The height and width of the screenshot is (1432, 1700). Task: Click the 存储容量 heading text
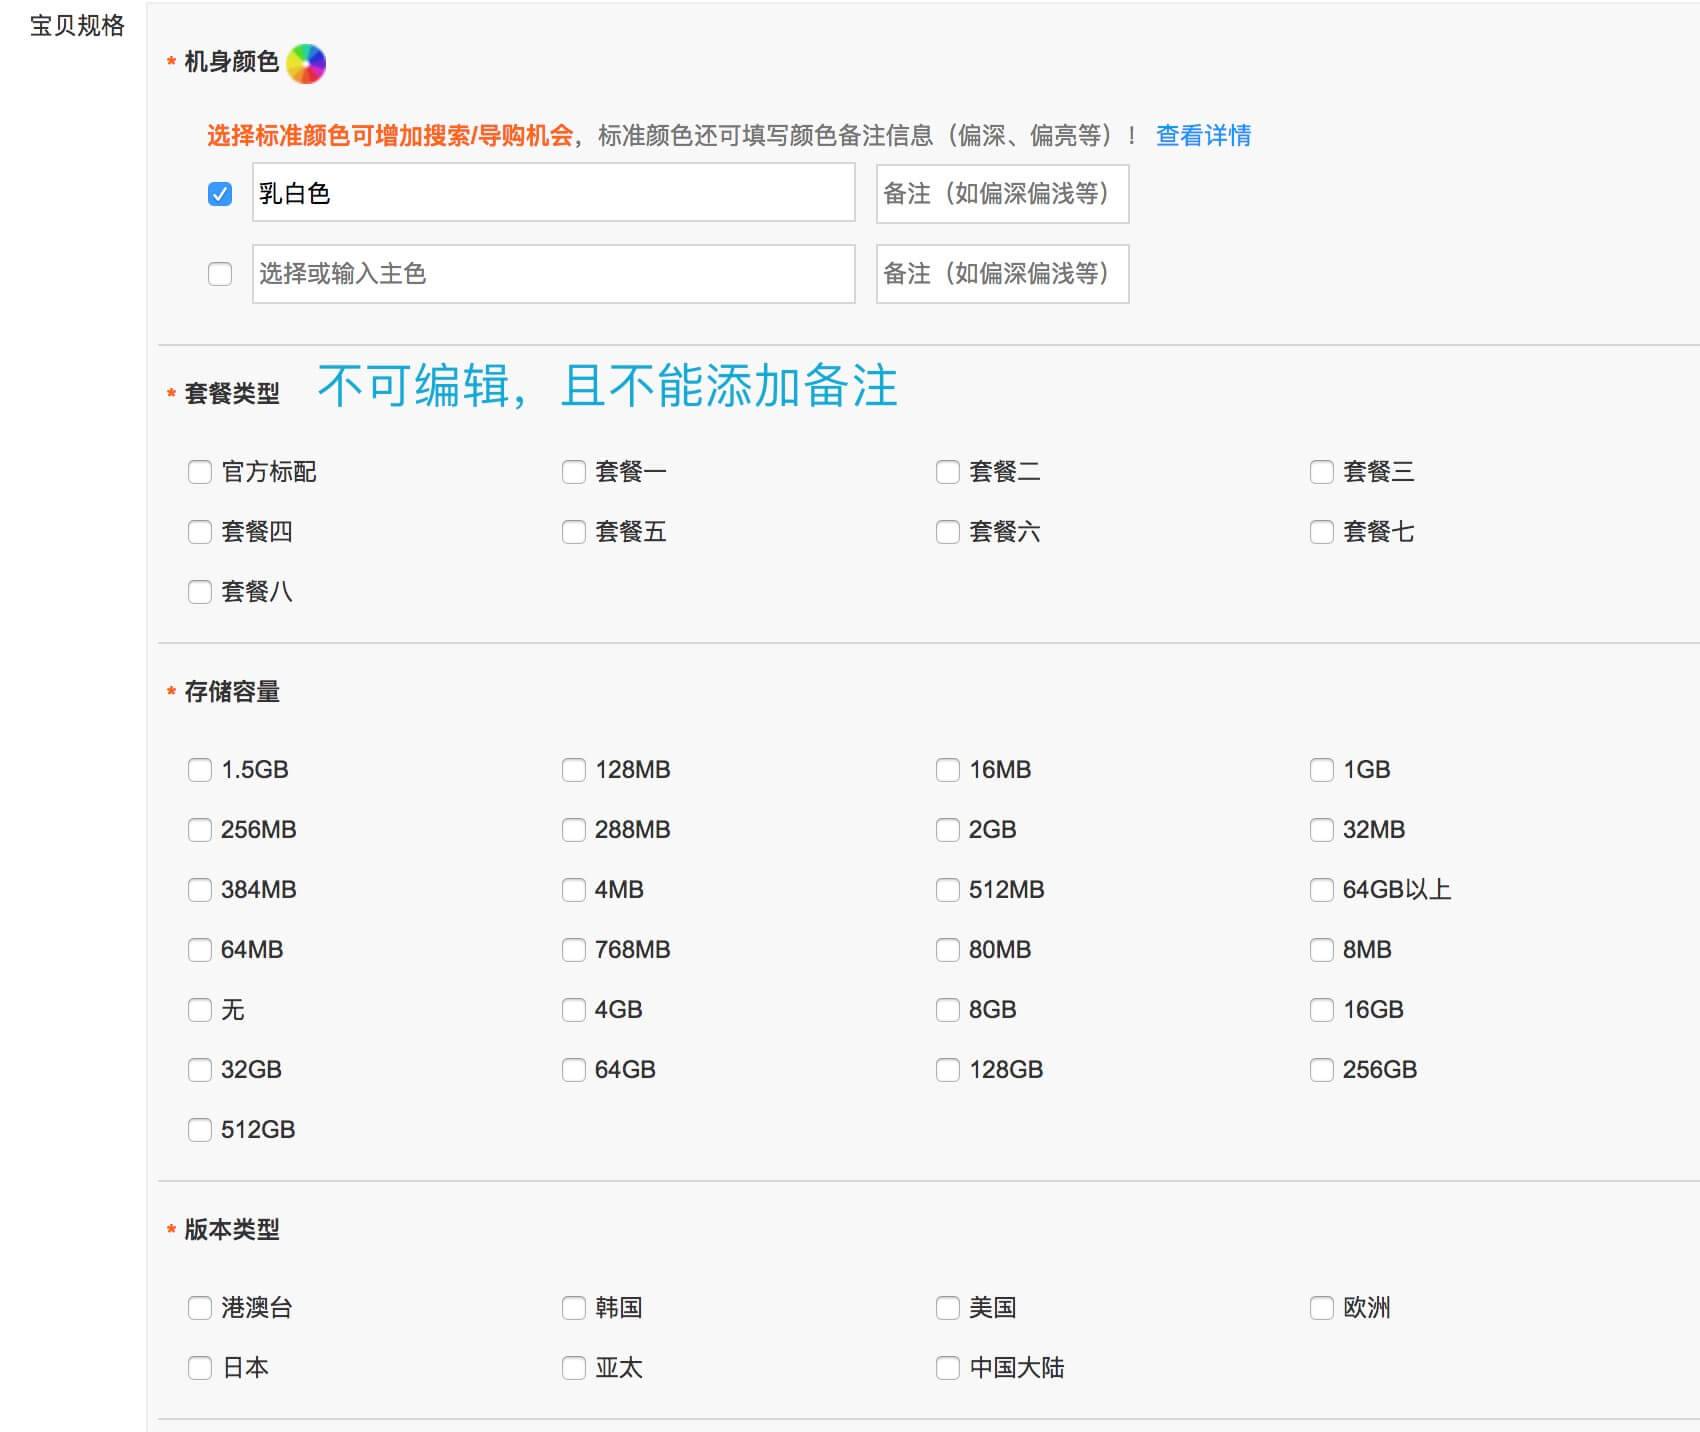tap(231, 691)
